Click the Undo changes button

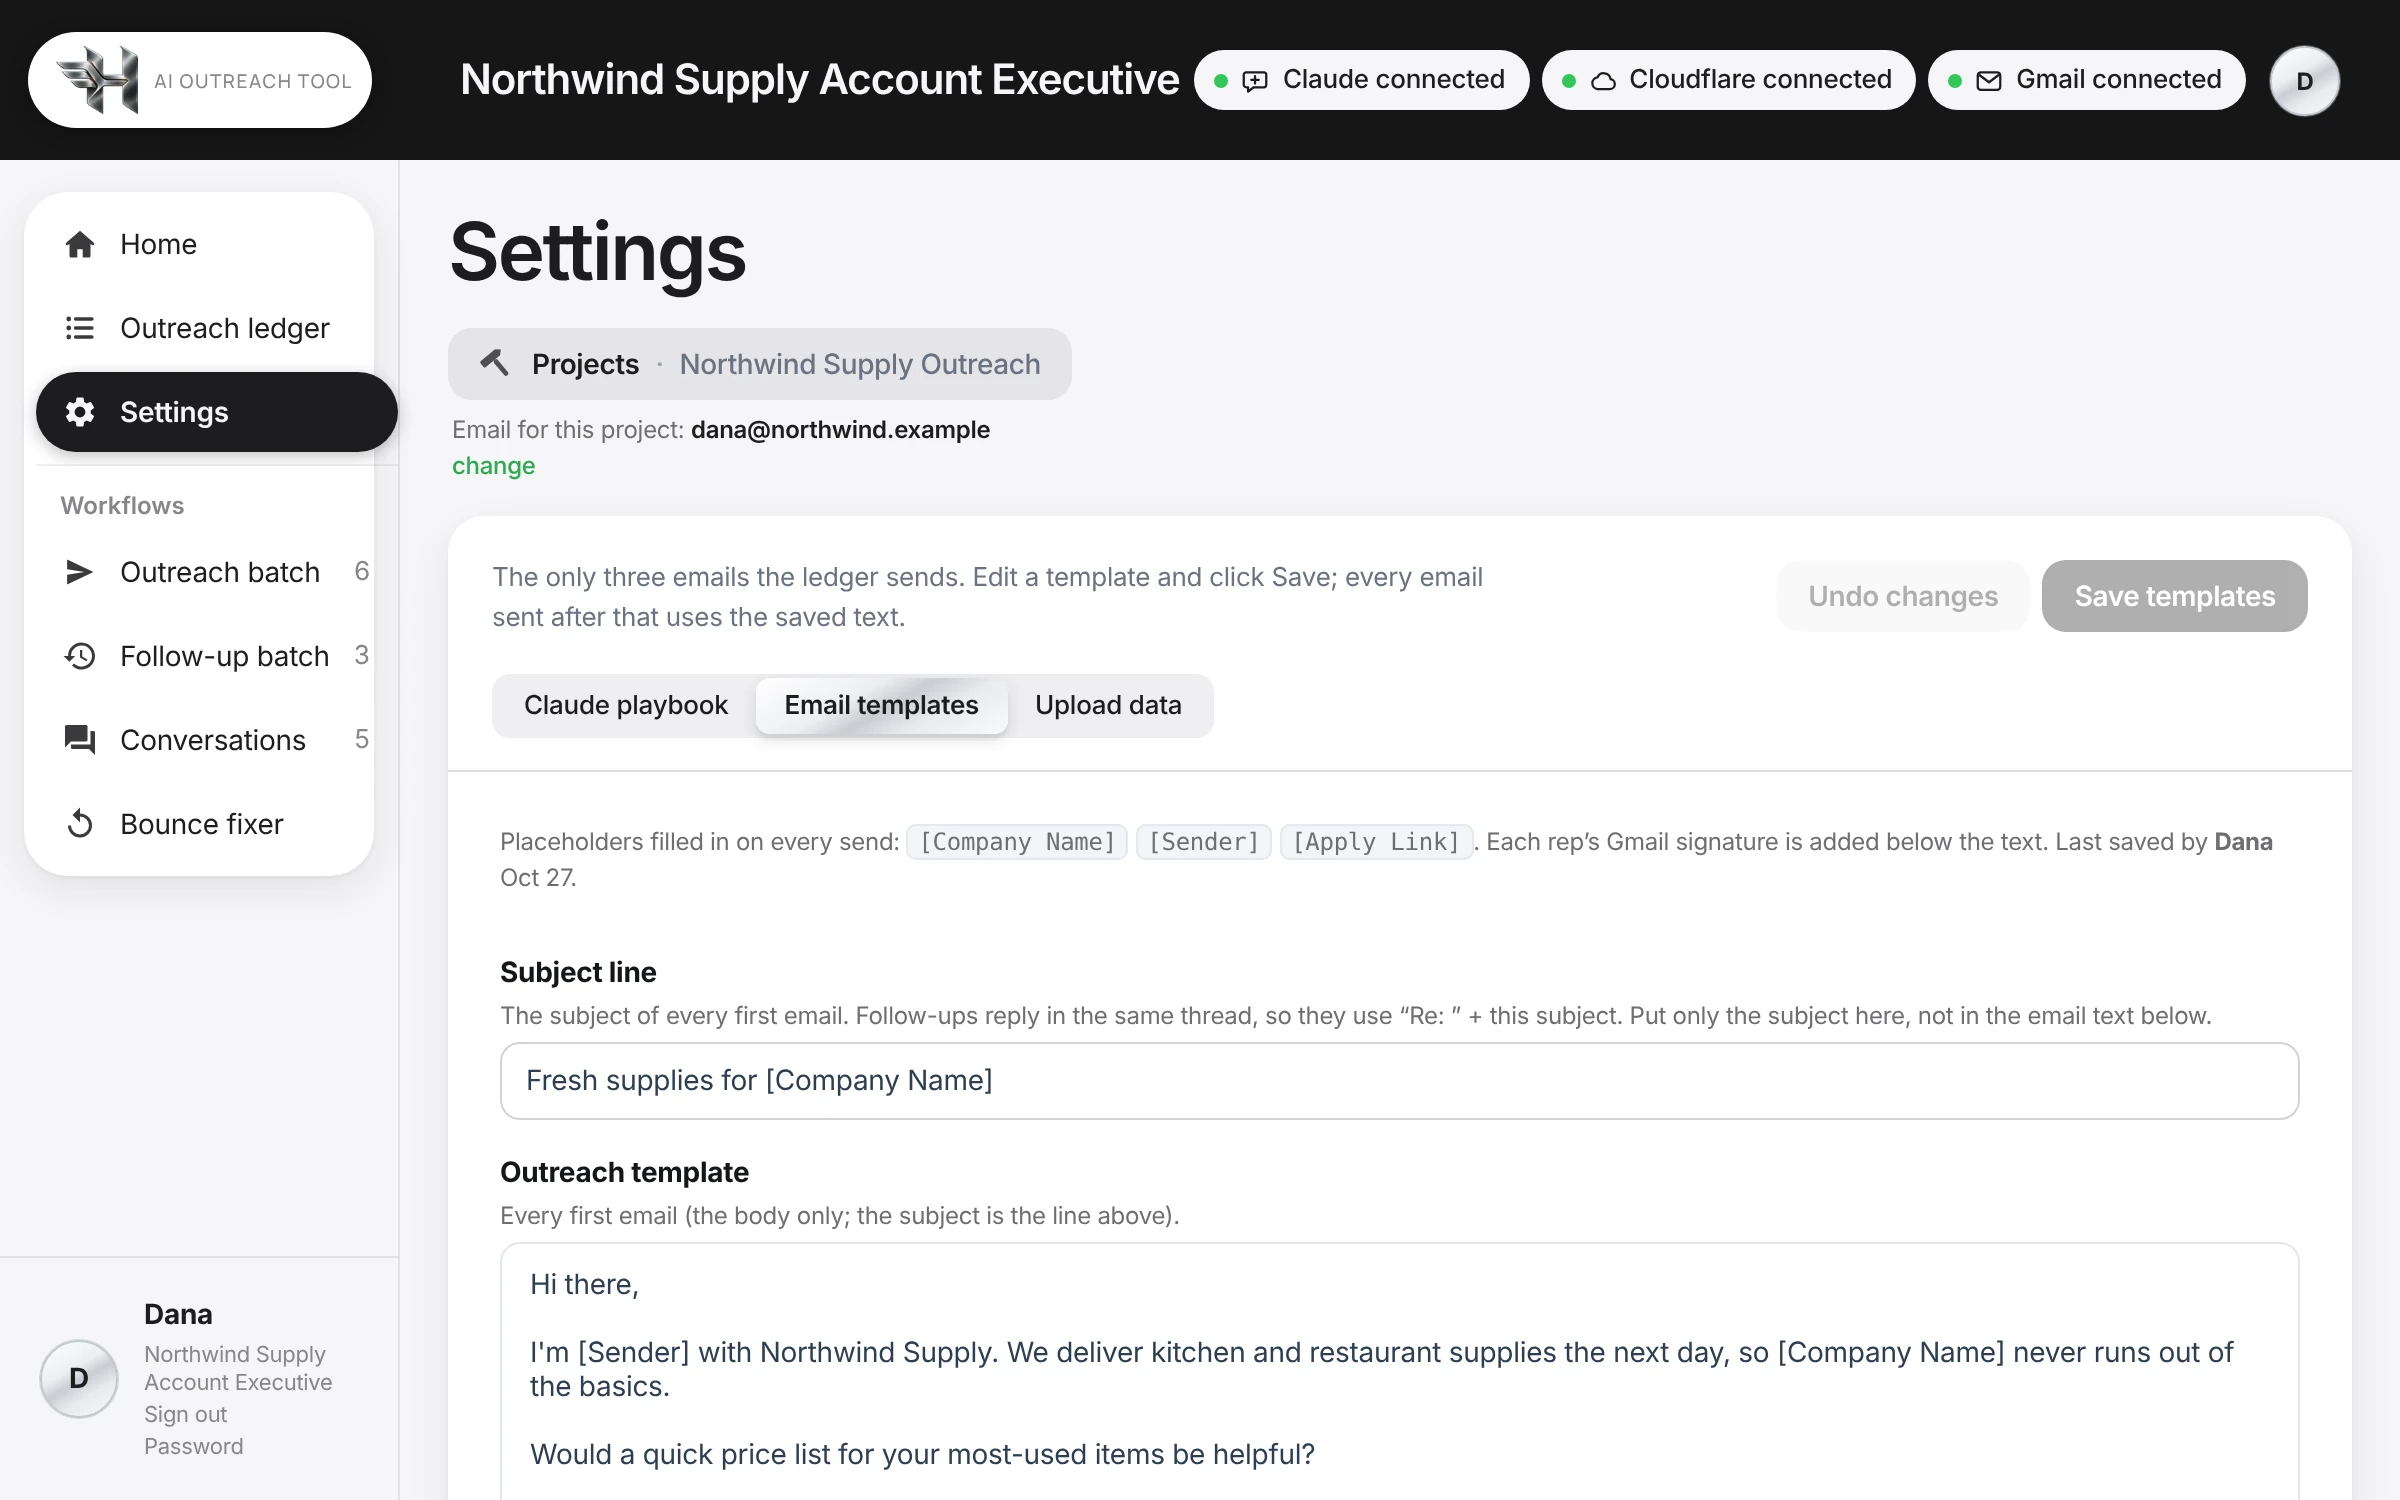[1902, 596]
